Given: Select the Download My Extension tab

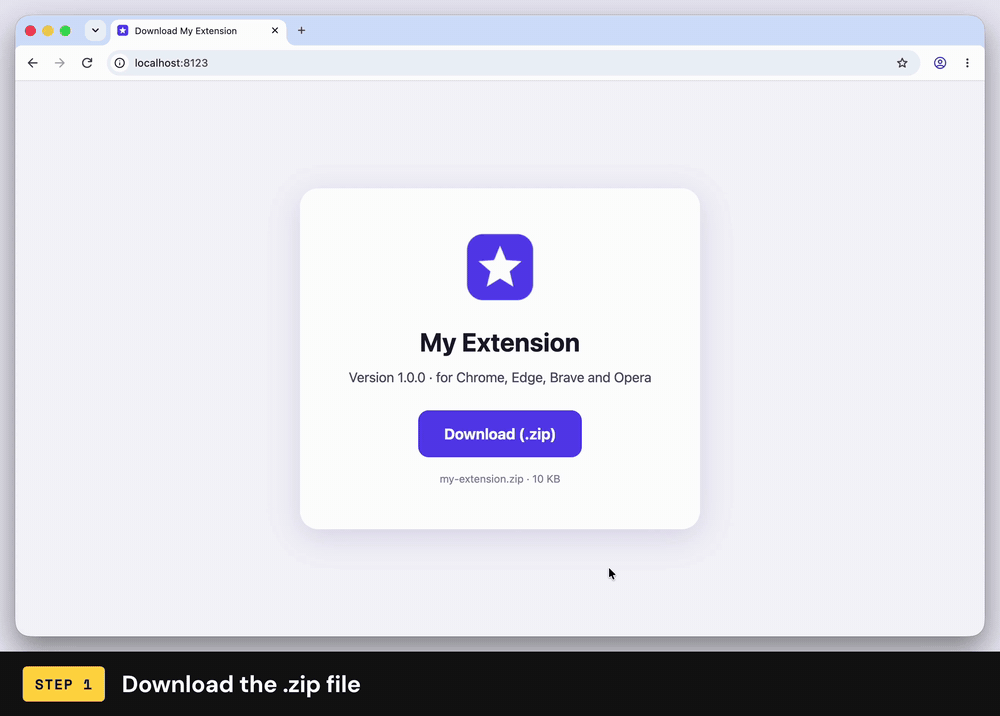Looking at the screenshot, I should (198, 31).
